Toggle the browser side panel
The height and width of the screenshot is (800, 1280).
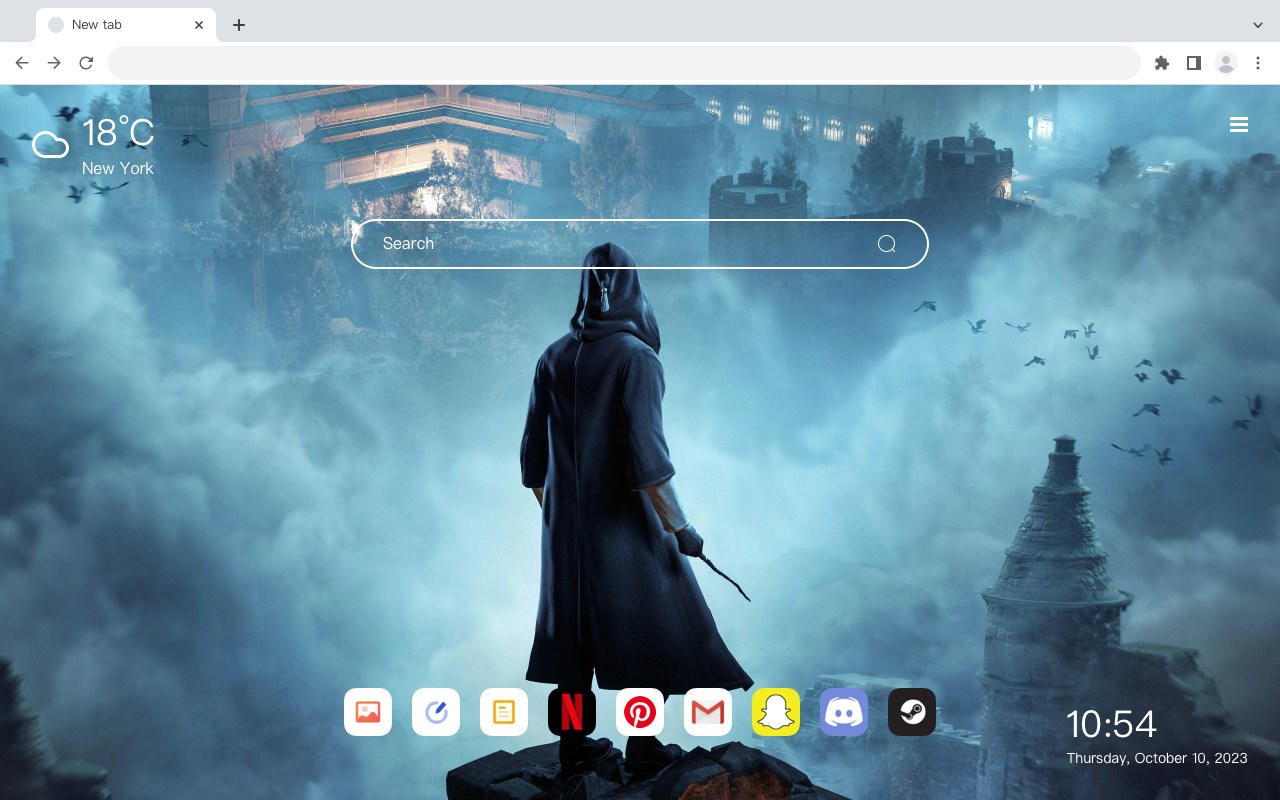(x=1193, y=63)
